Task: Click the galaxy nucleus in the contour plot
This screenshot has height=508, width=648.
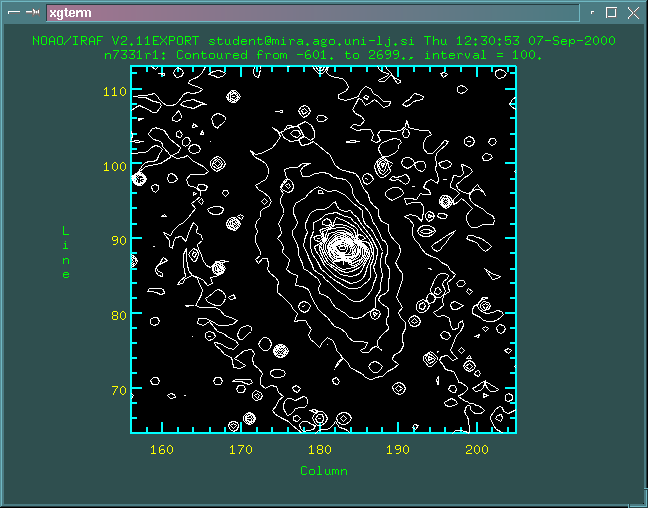Action: pyautogui.click(x=343, y=248)
